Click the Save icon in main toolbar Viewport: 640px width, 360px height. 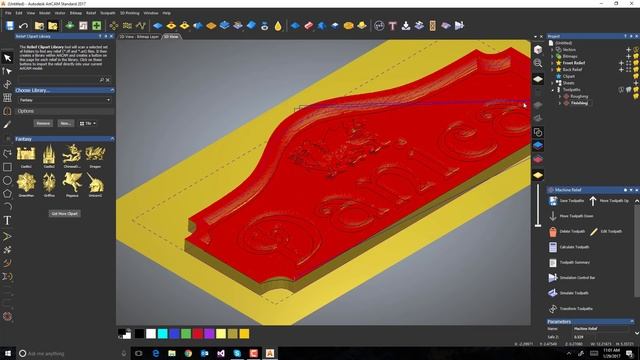click(x=10, y=26)
